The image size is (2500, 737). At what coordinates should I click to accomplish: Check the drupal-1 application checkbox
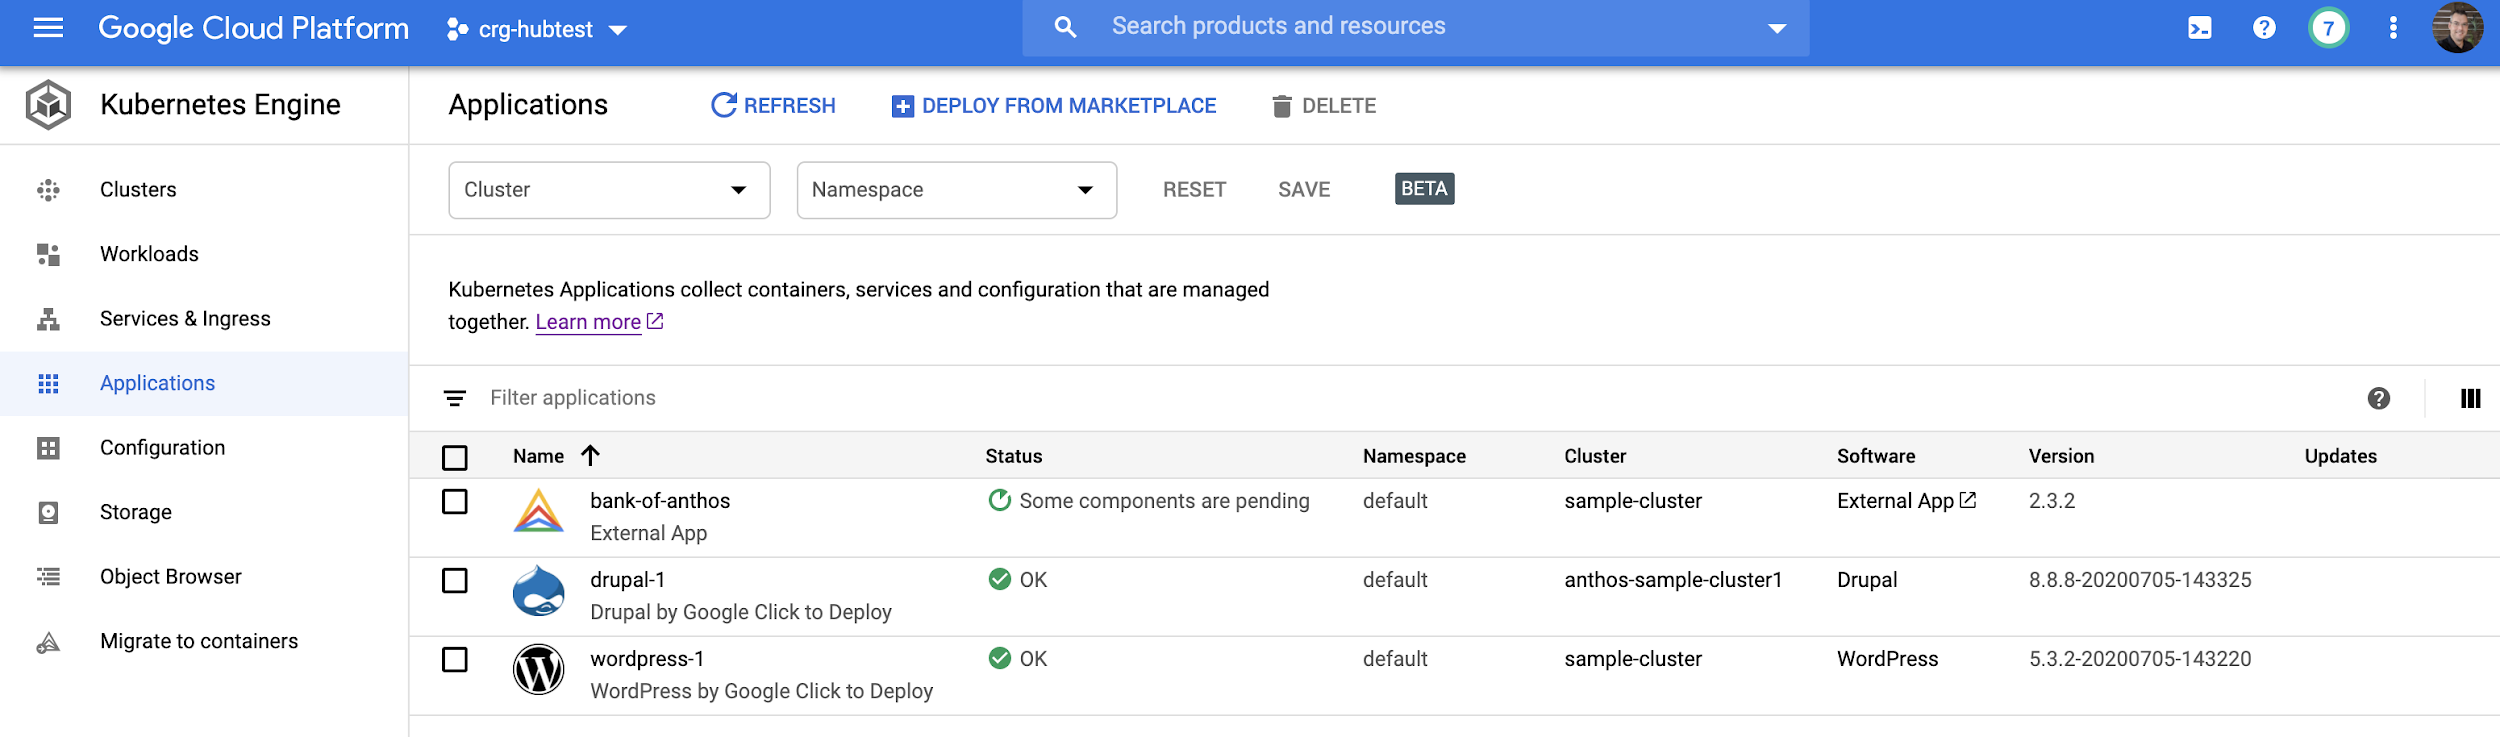455,581
